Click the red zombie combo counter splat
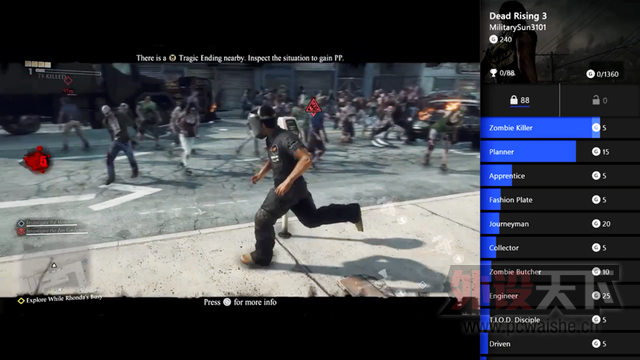This screenshot has width=640, height=360. click(37, 160)
